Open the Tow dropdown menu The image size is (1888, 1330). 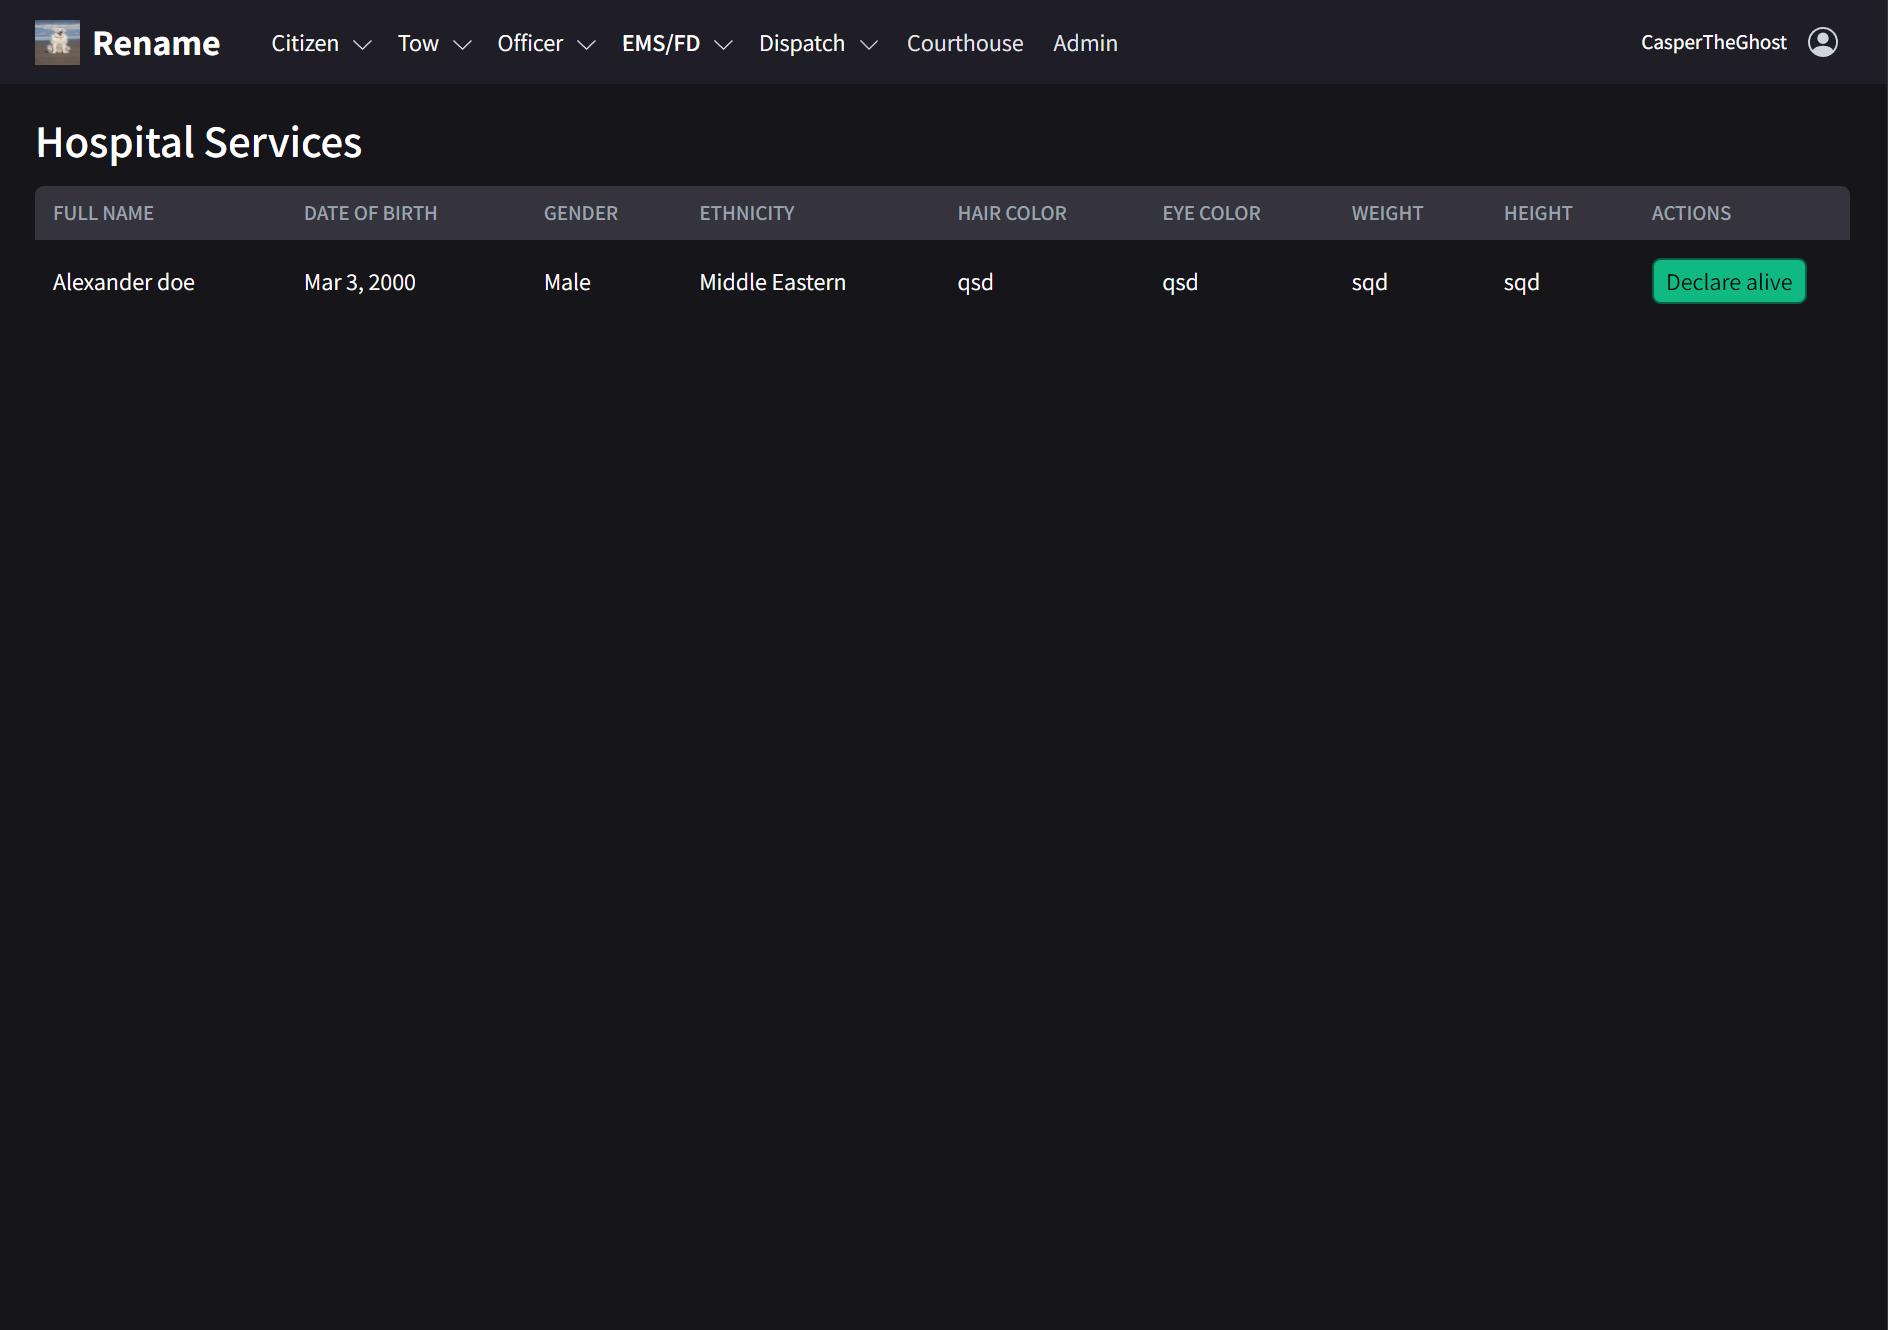tap(433, 44)
